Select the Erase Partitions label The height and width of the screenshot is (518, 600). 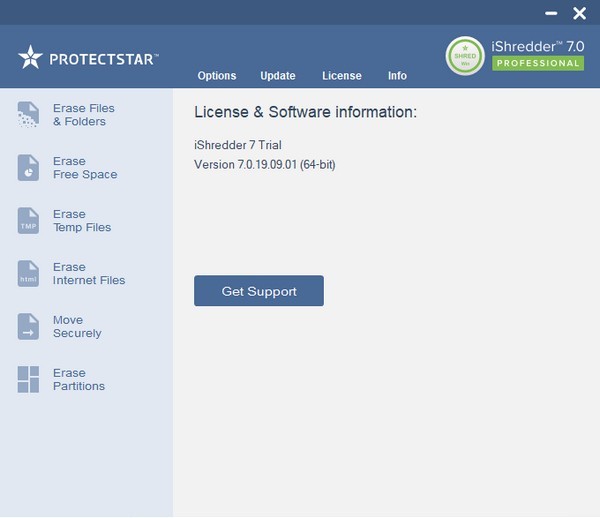[78, 380]
